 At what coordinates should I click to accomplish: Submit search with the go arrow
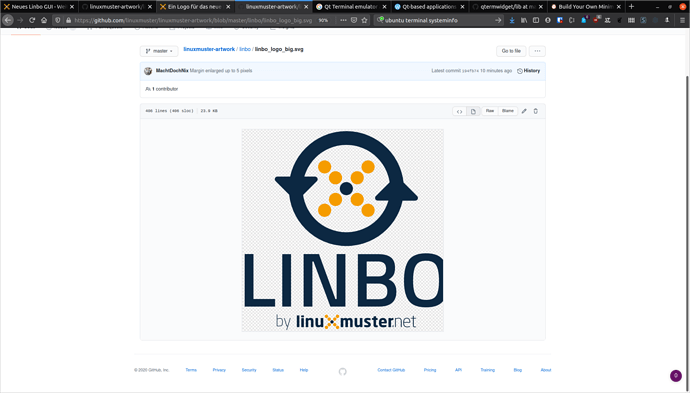(498, 20)
